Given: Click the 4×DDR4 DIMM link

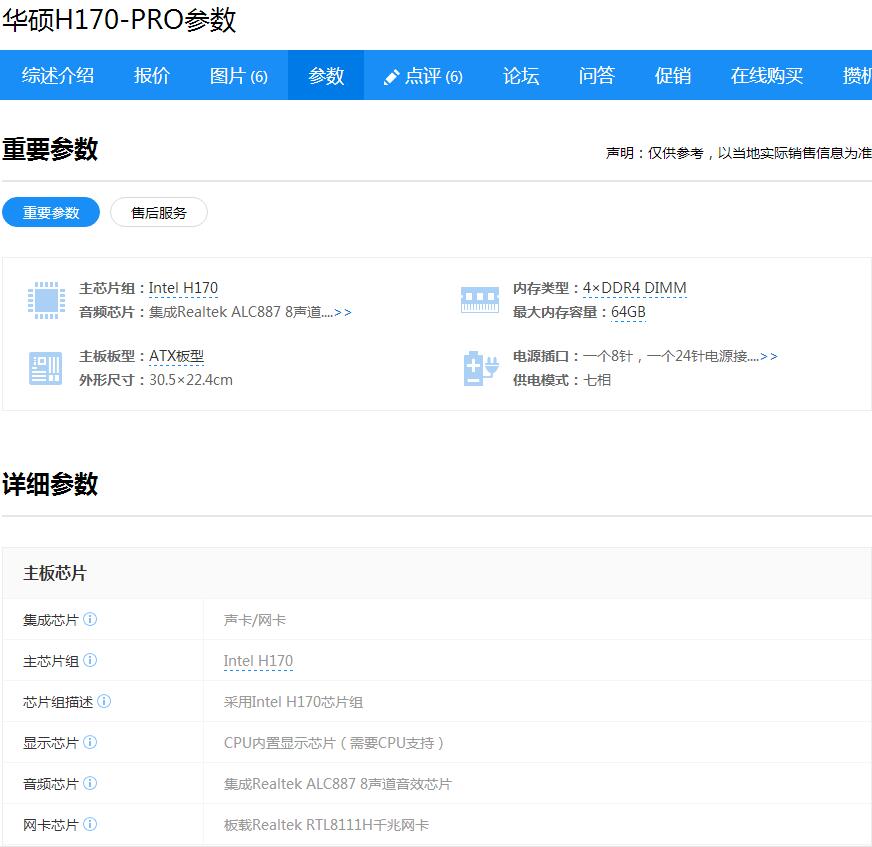Looking at the screenshot, I should pos(635,288).
